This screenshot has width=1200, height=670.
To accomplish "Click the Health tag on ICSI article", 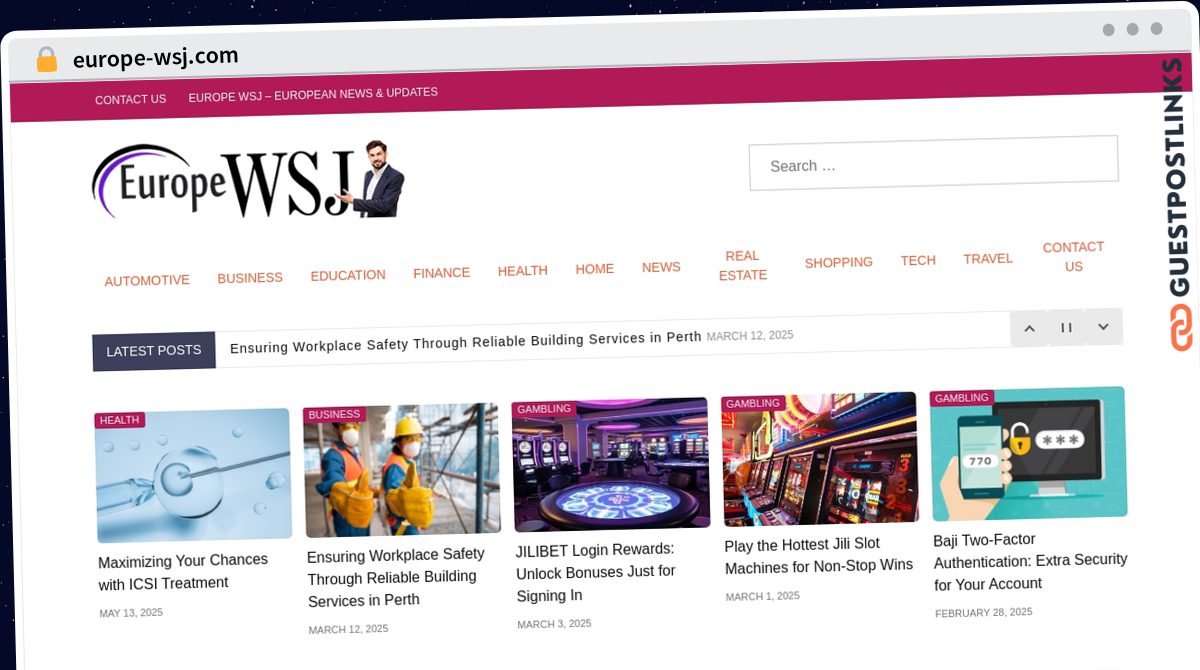I will [x=120, y=420].
